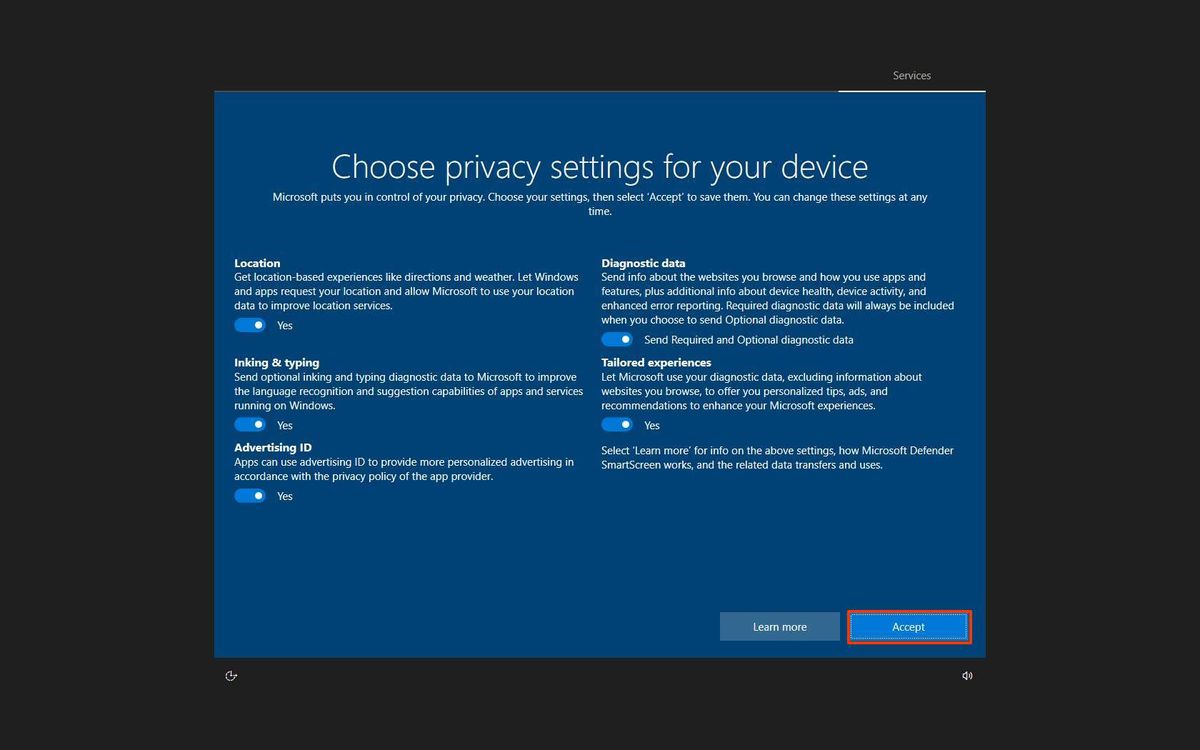The width and height of the screenshot is (1200, 750).
Task: Click the Advertising ID section heading
Action: (272, 447)
